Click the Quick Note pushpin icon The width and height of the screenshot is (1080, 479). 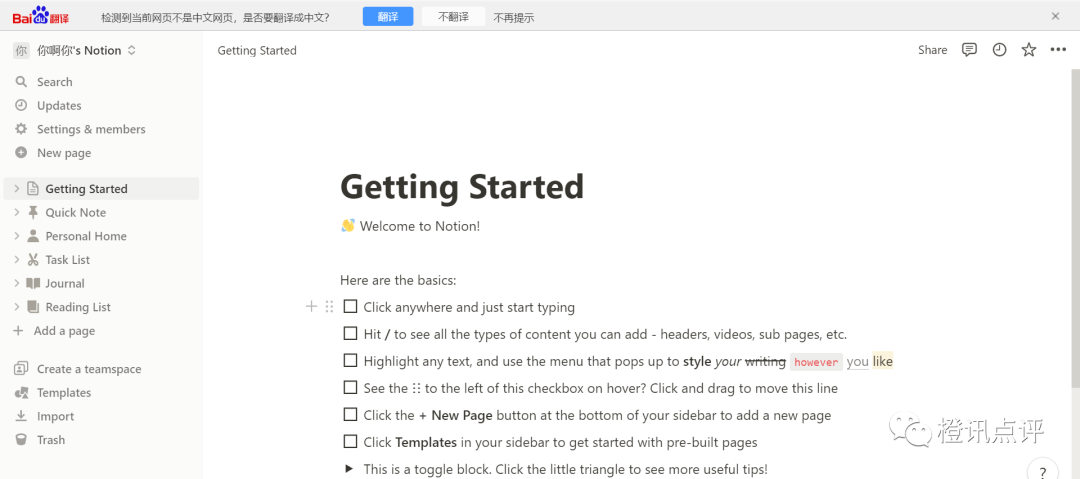click(x=32, y=212)
